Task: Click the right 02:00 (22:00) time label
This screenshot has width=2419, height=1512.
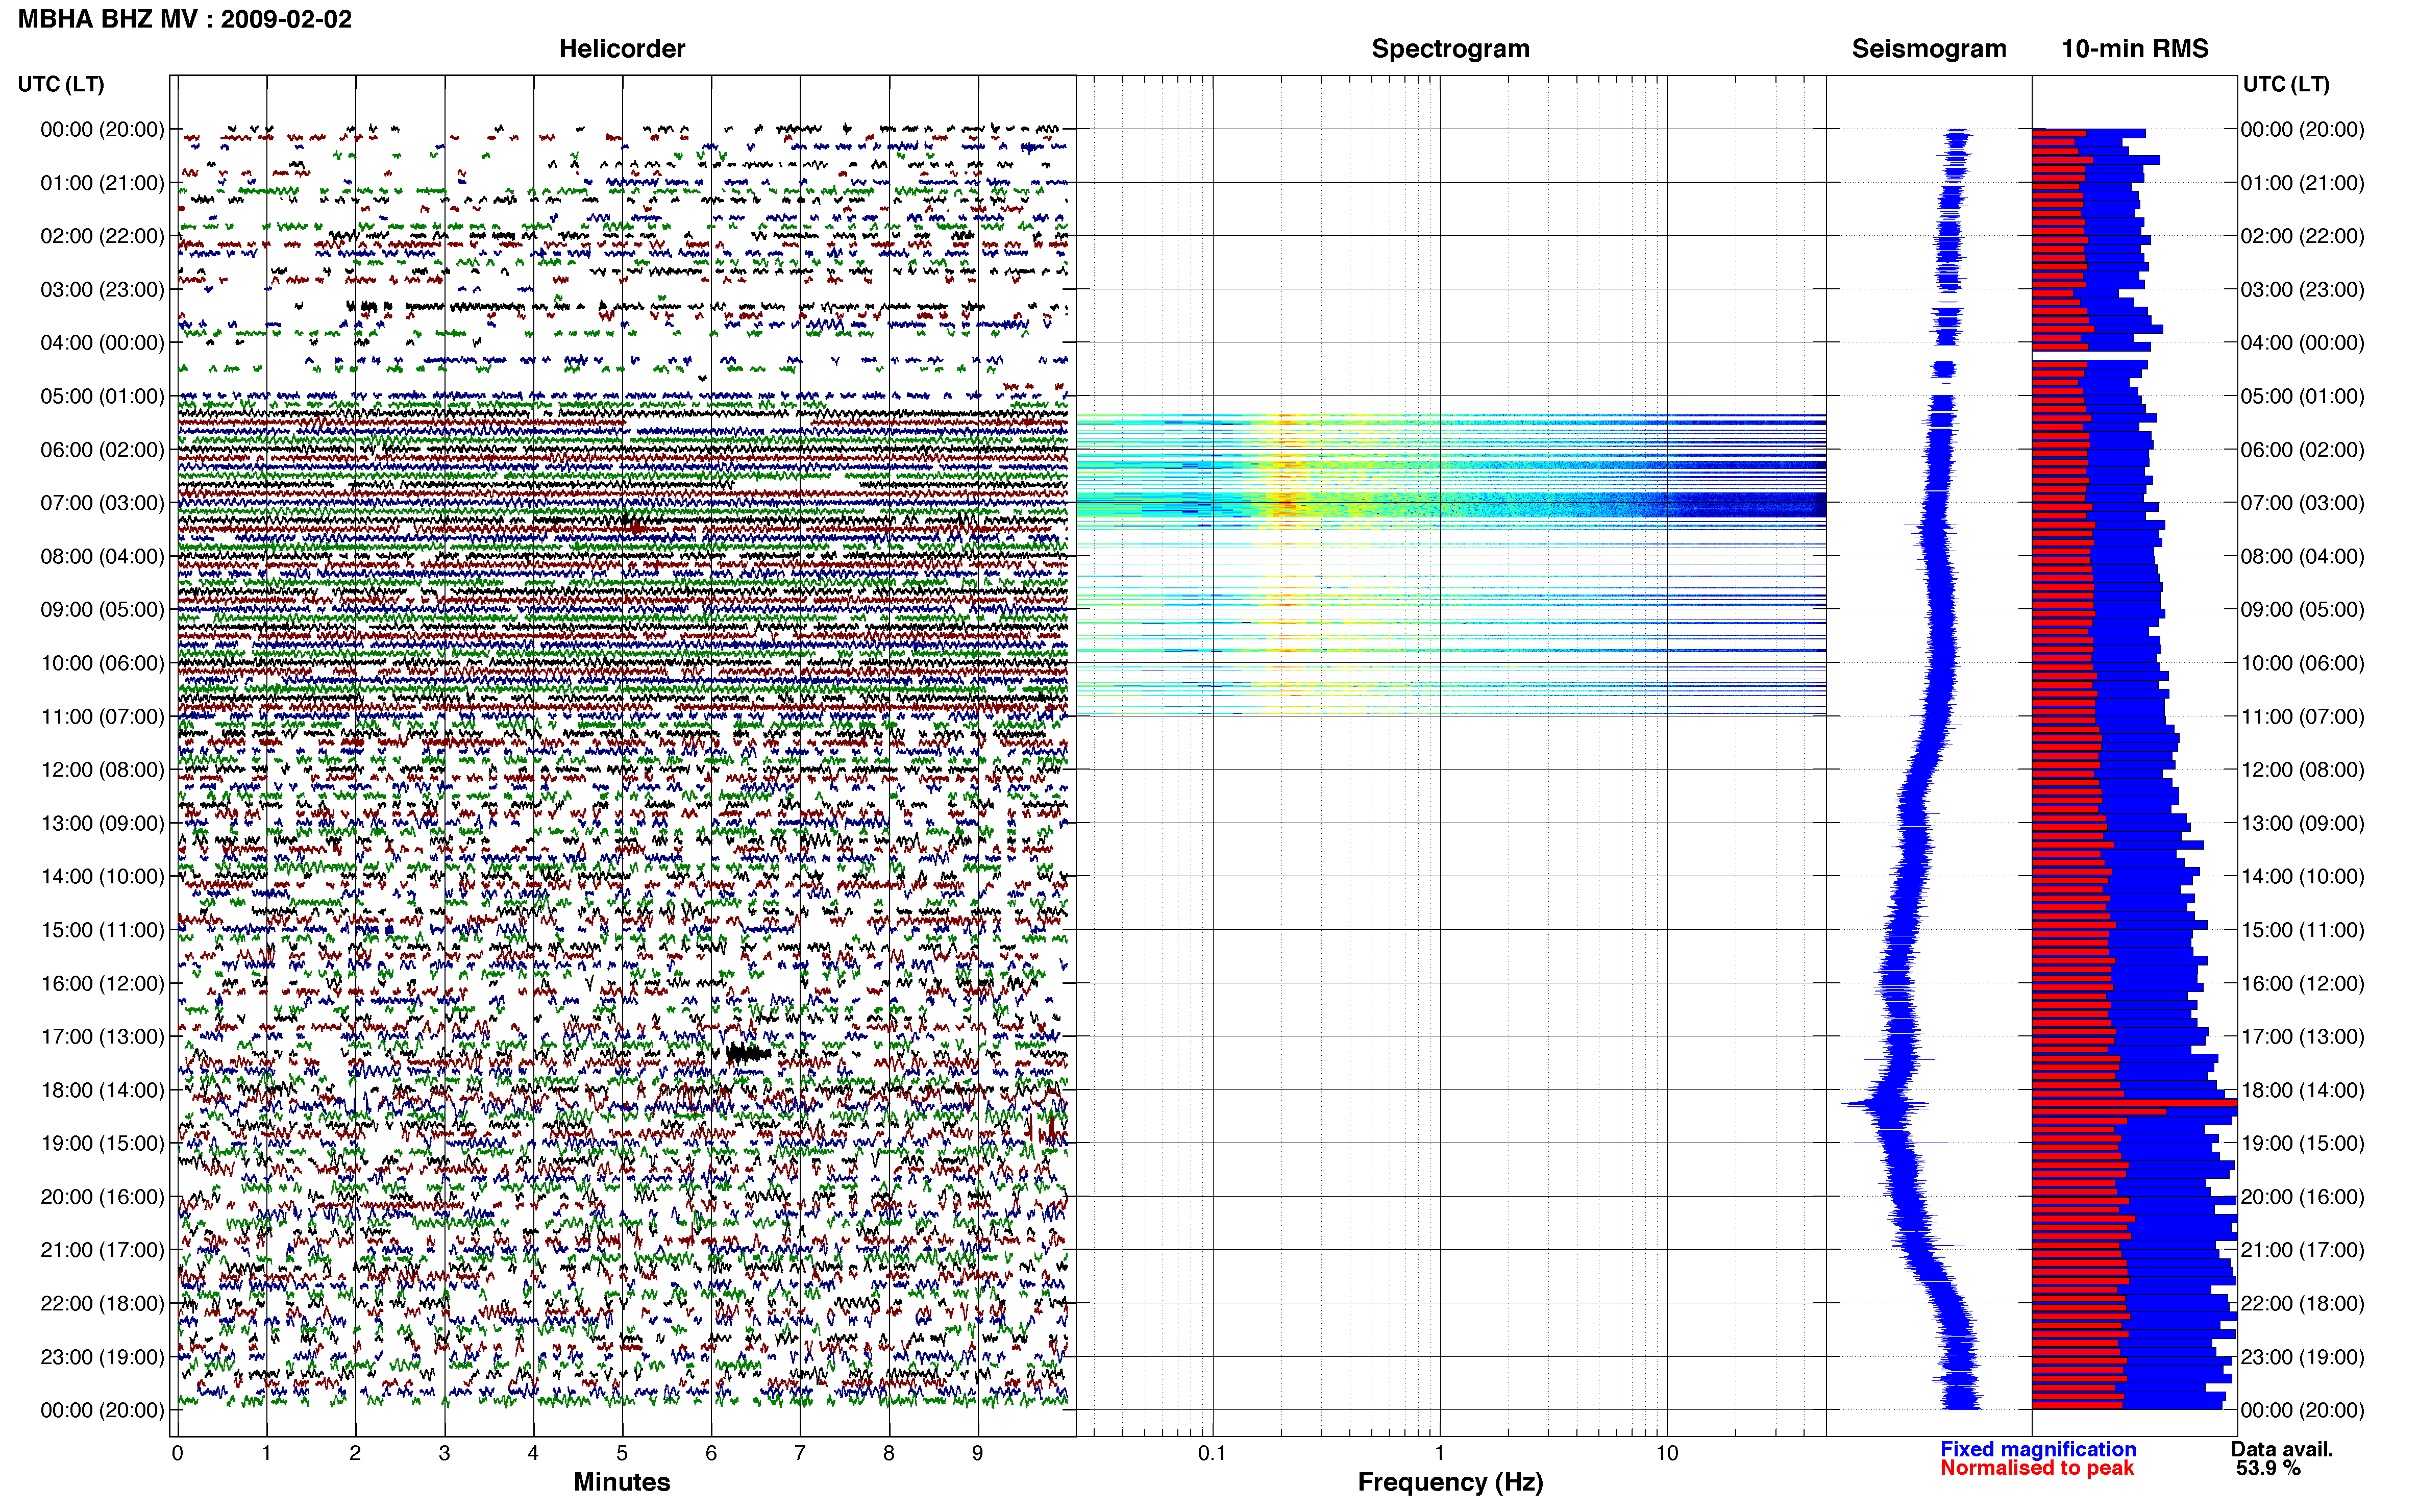Action: point(2302,236)
